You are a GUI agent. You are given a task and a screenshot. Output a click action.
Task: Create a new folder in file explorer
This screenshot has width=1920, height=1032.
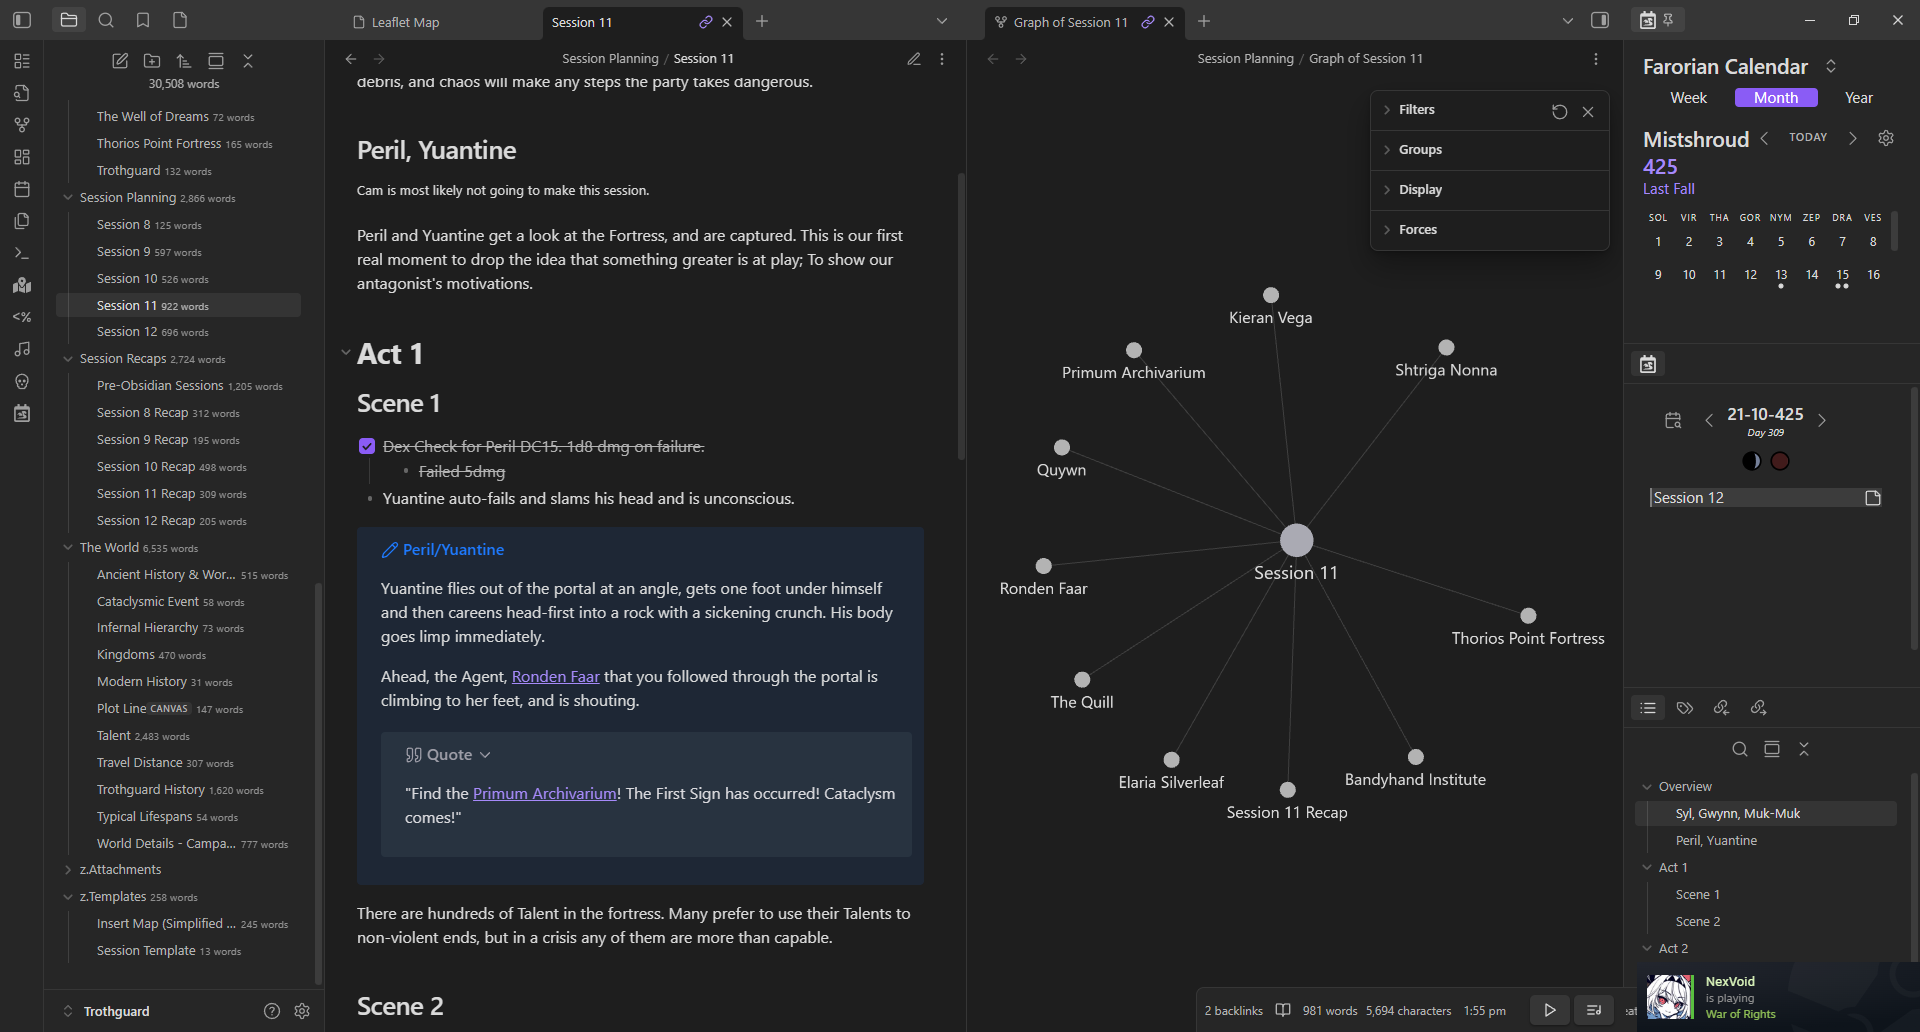[152, 61]
